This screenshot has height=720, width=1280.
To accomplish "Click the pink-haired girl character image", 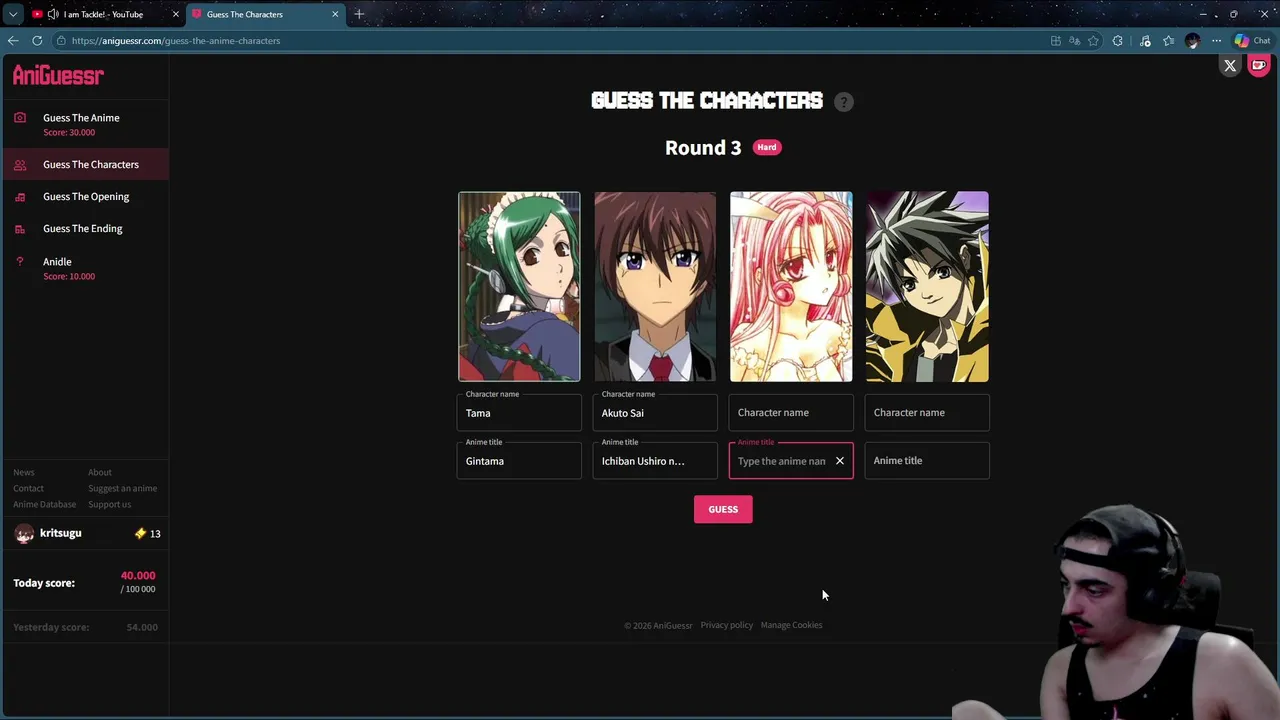I will coord(791,287).
